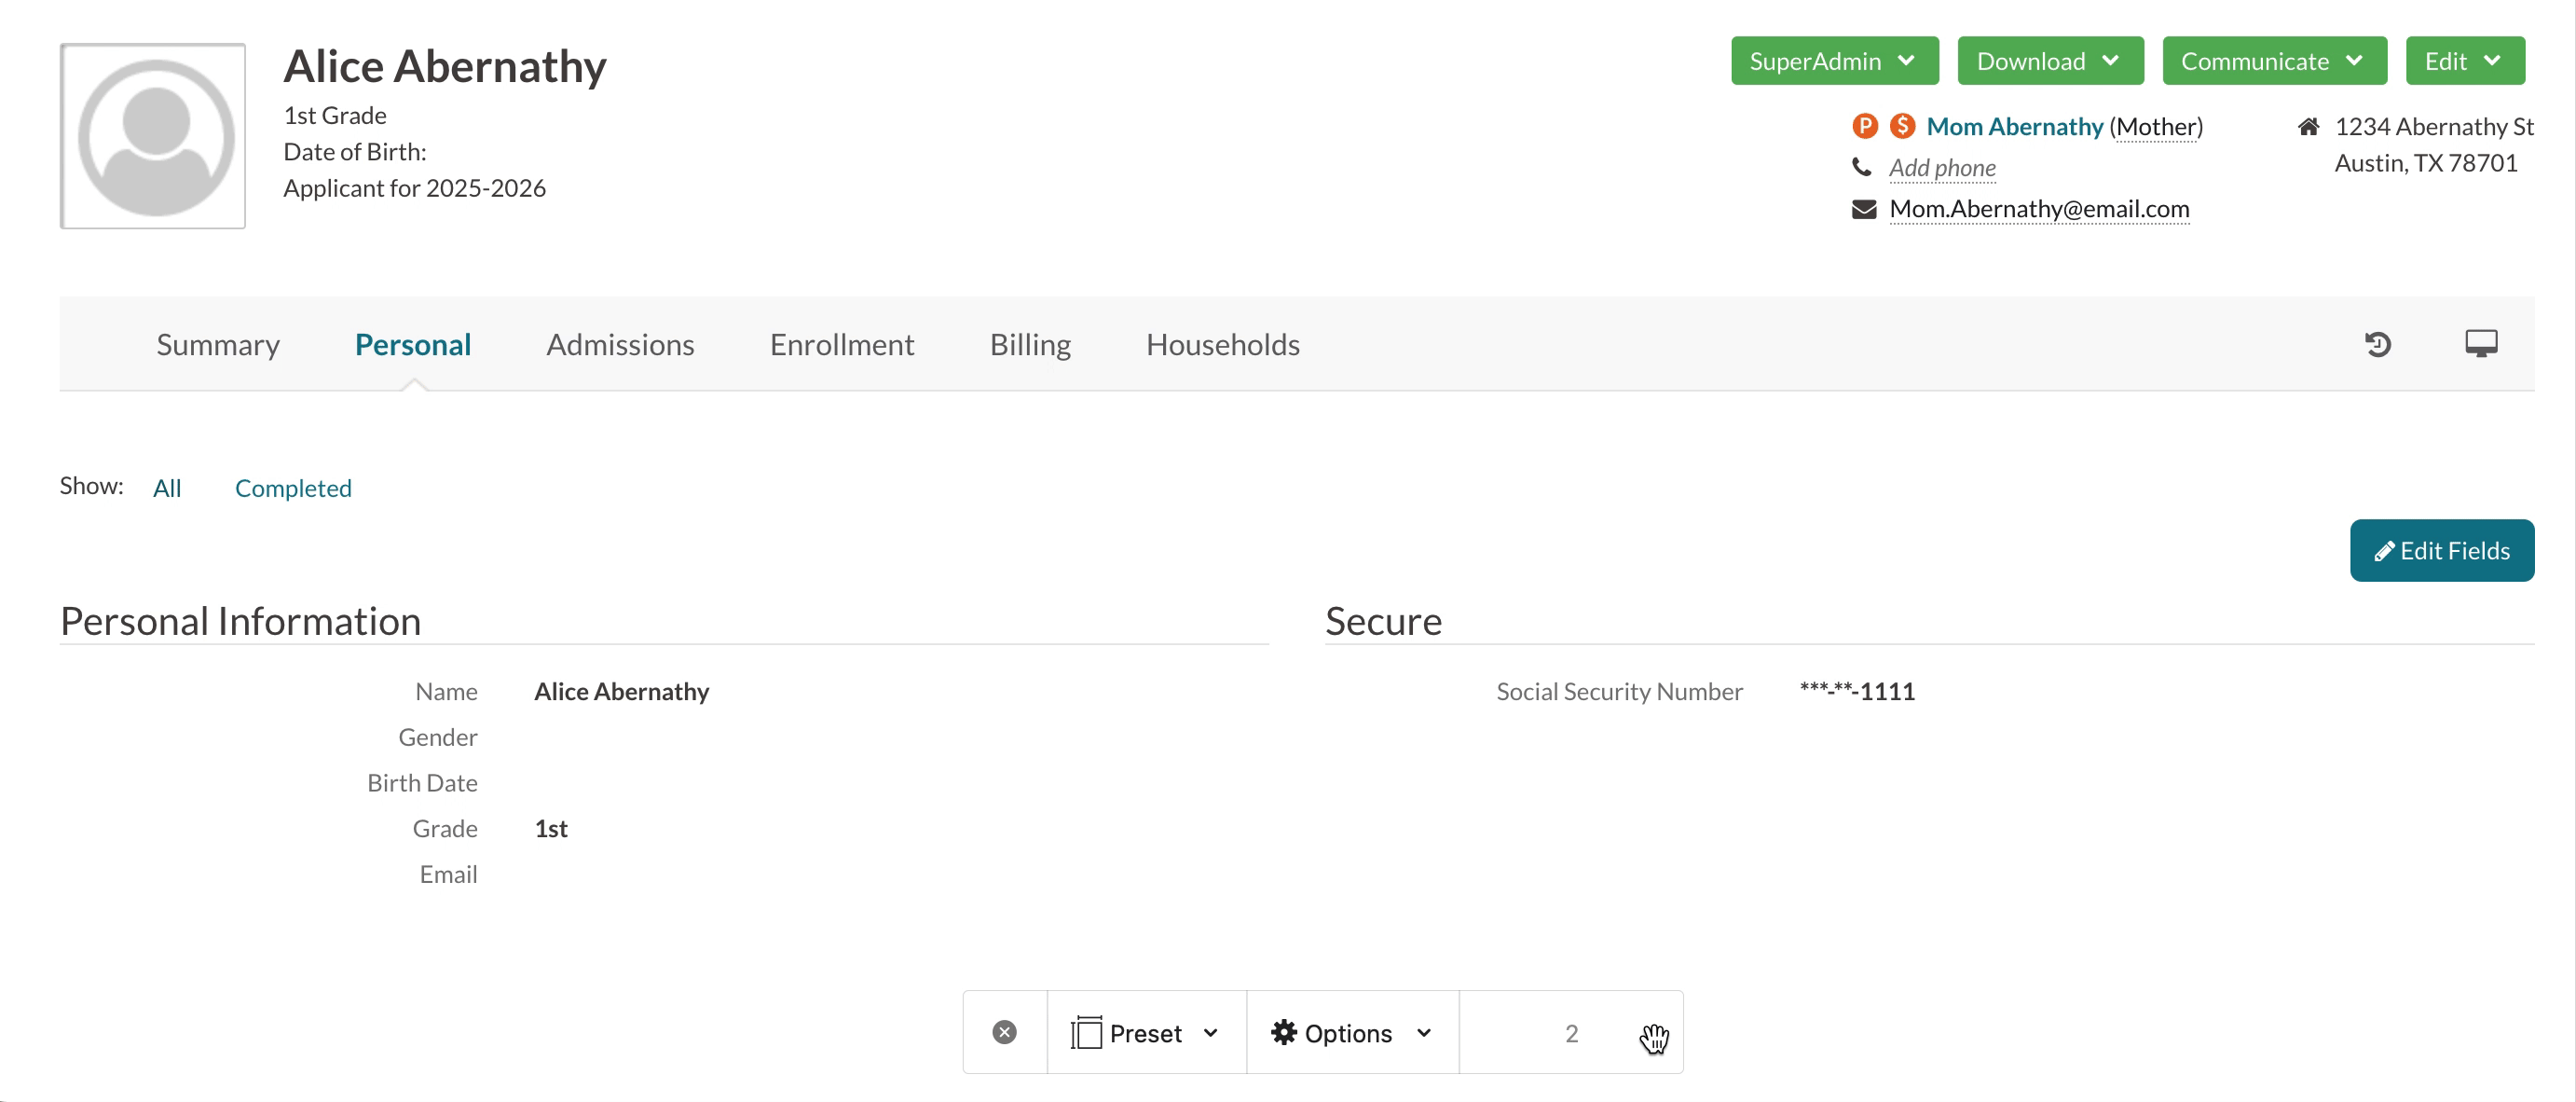Toggle show All personal fields
Screen dimensions: 2576x1102
(166, 486)
